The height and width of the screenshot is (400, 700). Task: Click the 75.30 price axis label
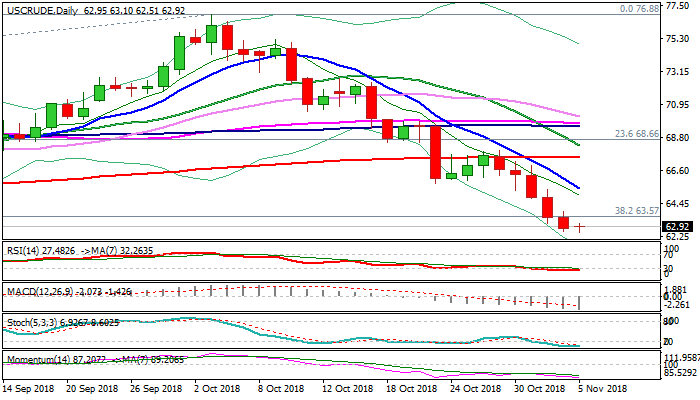676,39
